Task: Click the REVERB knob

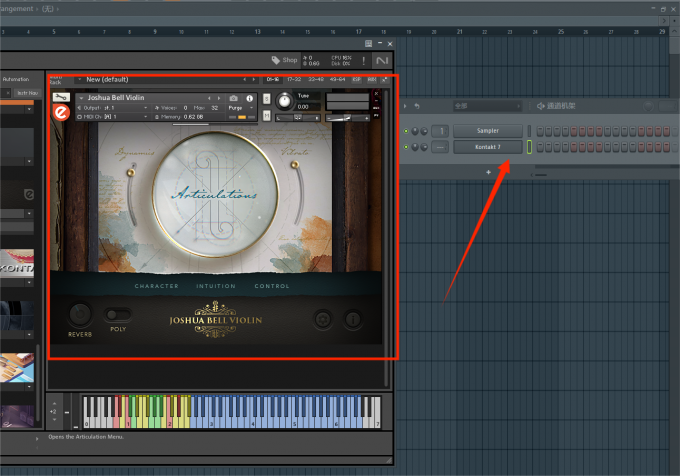Action: [x=80, y=315]
